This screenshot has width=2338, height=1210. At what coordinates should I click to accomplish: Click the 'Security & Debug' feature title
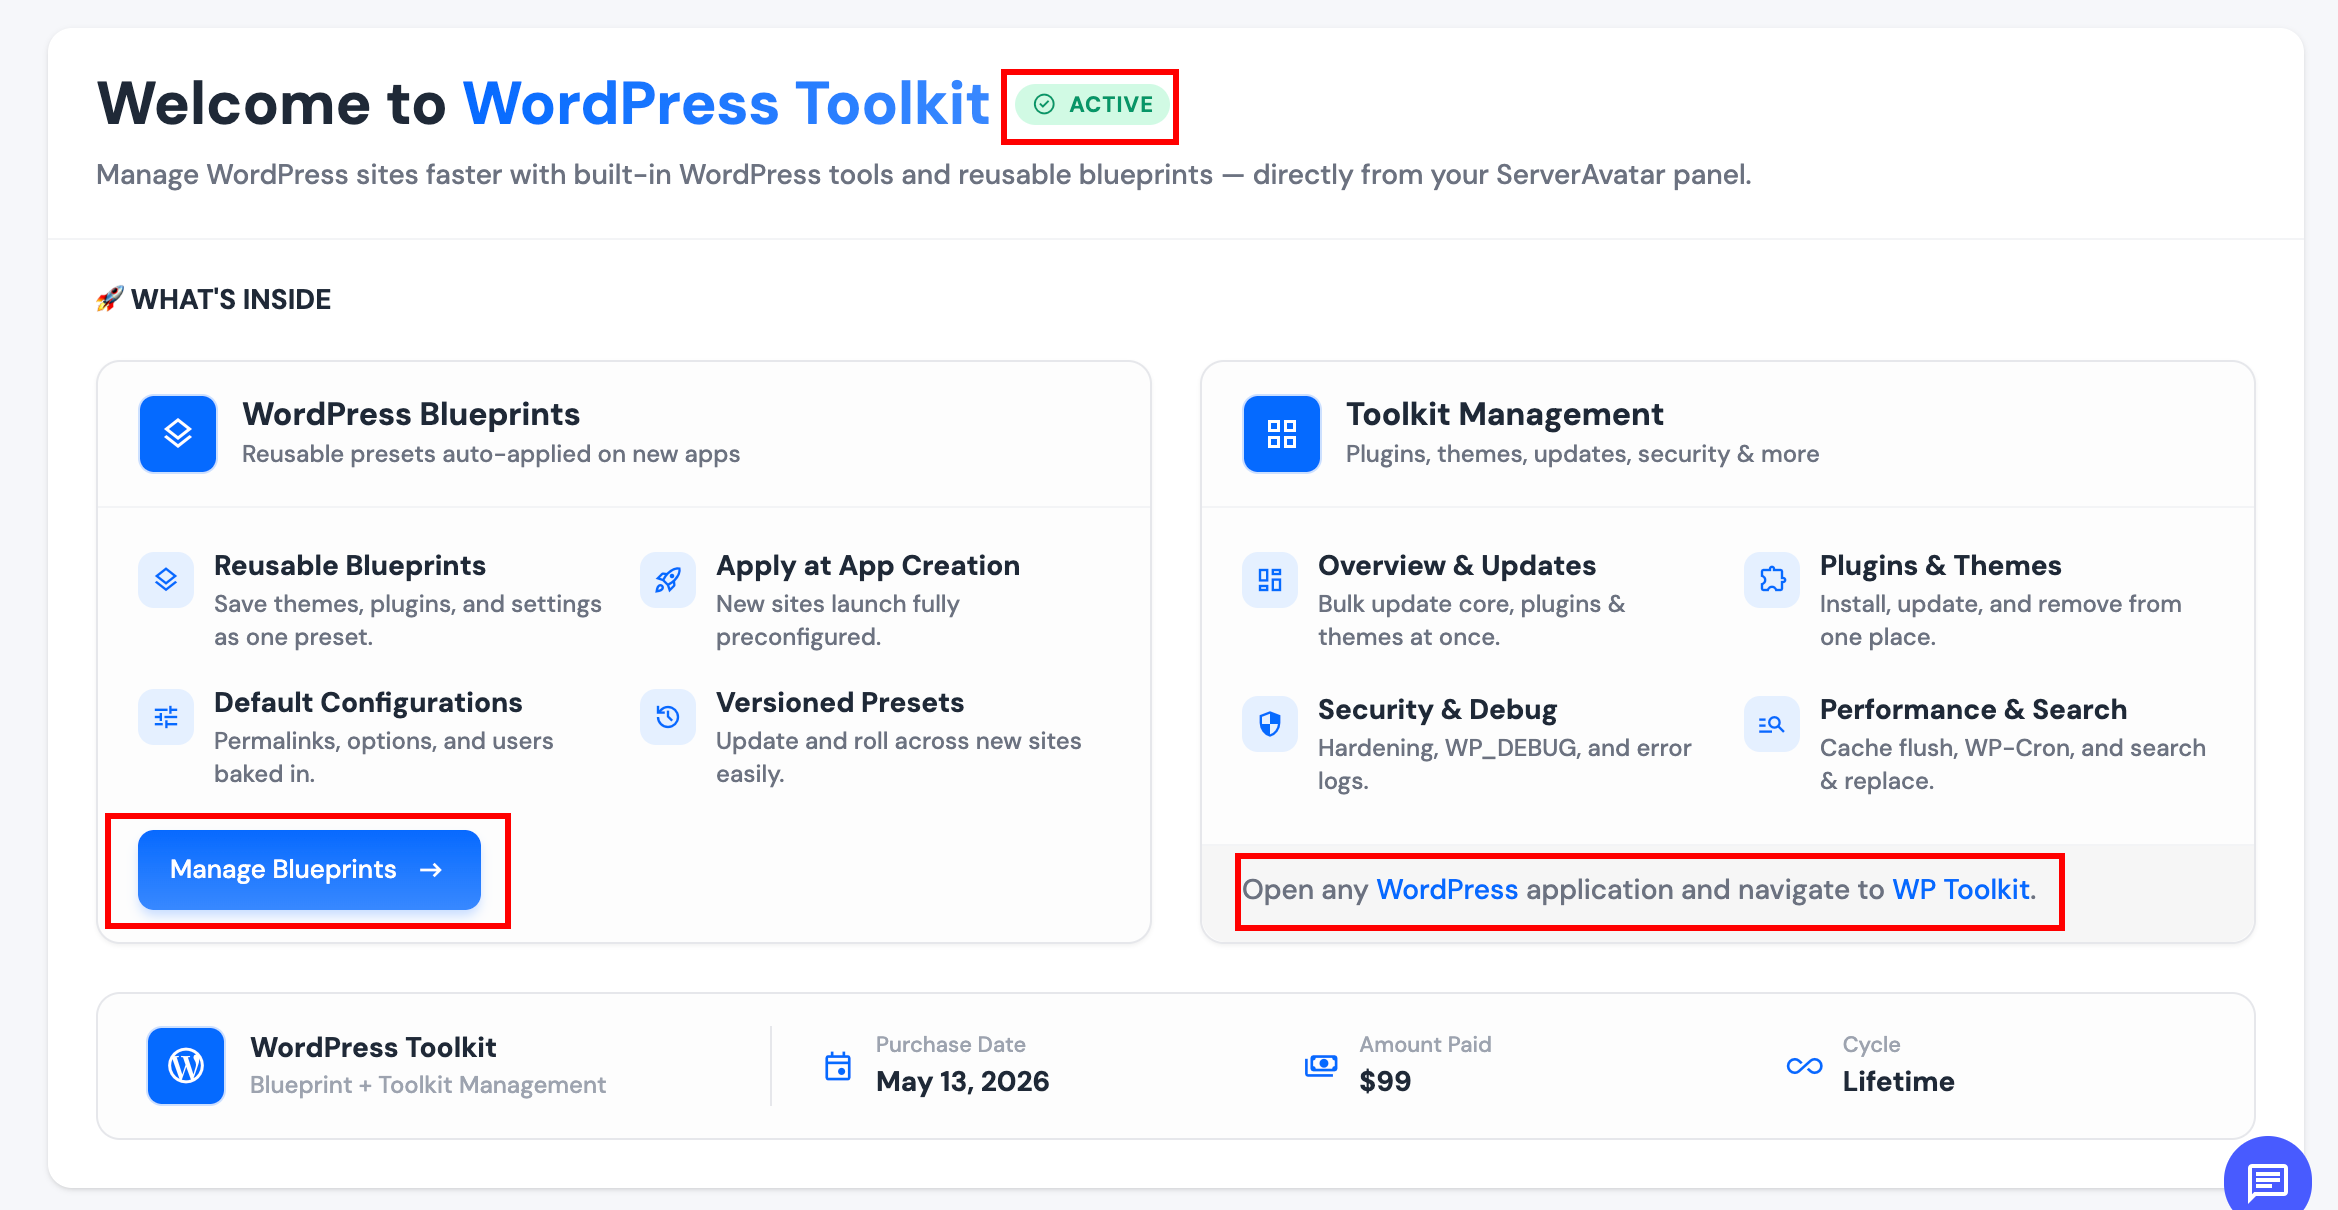(x=1437, y=709)
